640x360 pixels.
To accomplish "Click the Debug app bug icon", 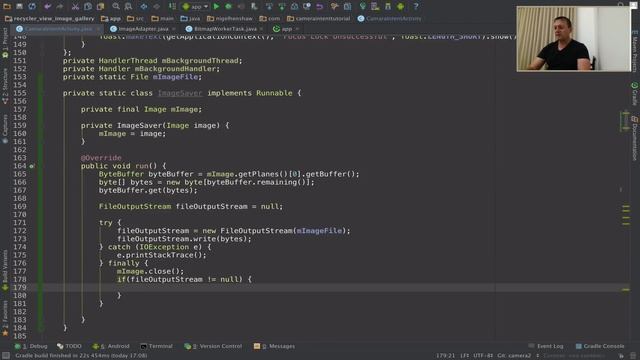I will [229, 6].
